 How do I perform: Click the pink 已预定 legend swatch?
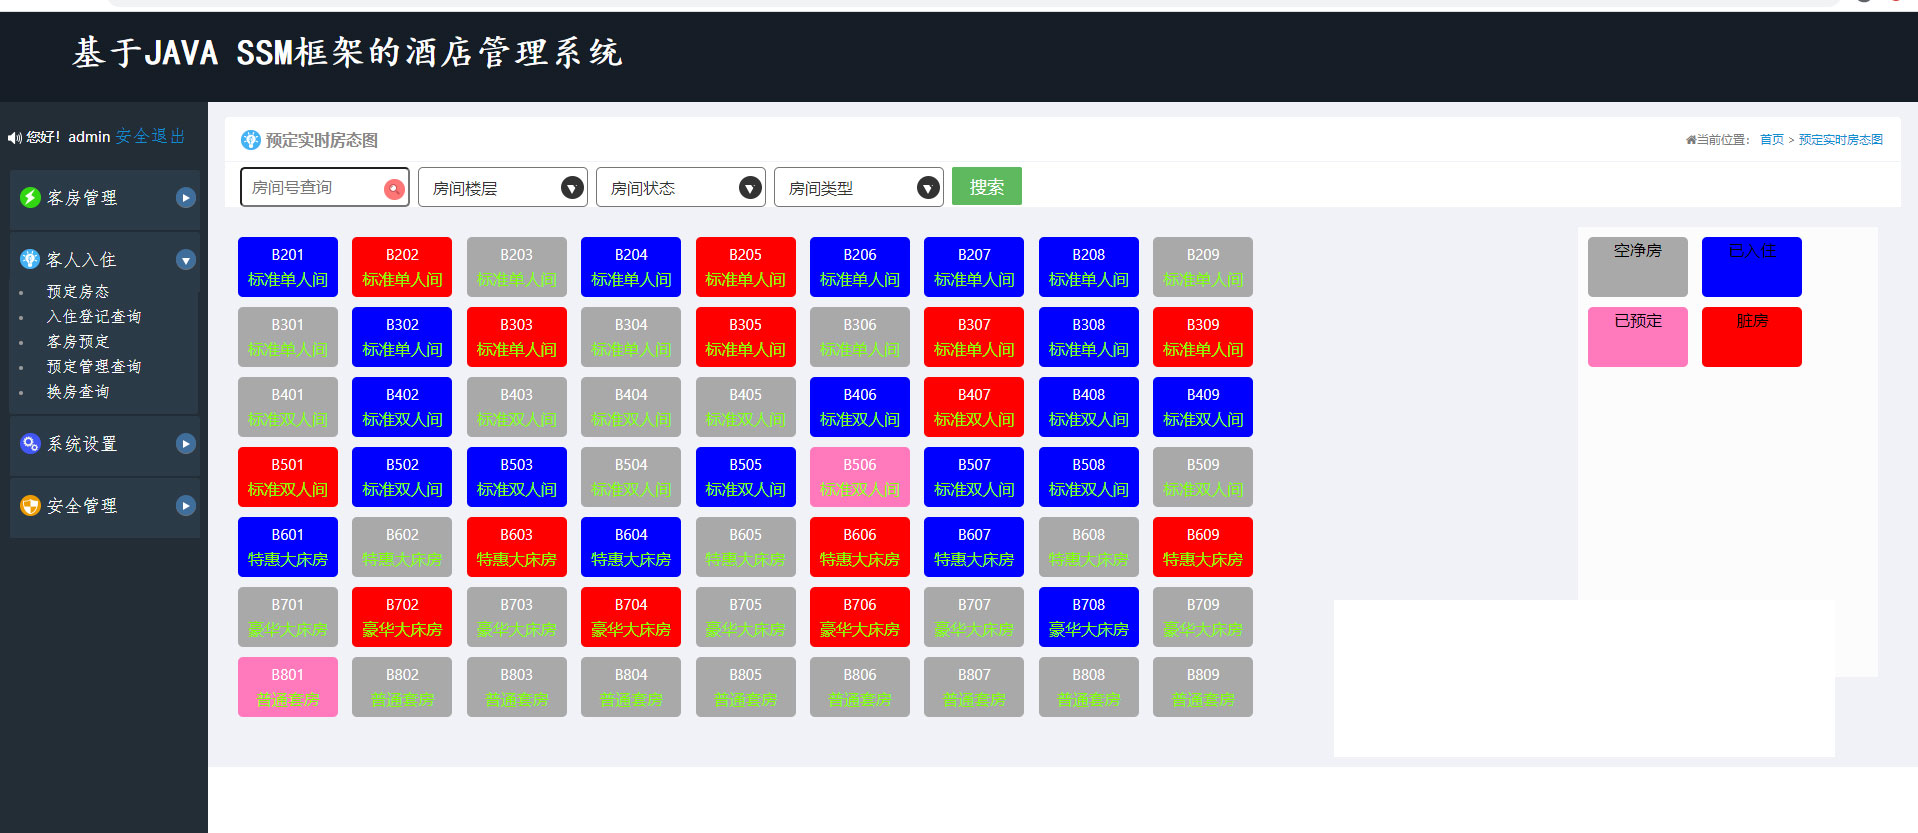point(1637,337)
